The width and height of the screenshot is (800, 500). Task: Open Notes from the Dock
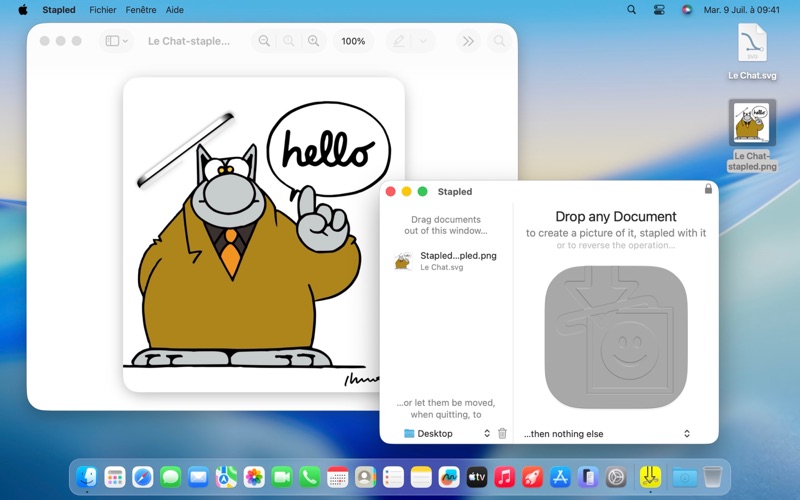pyautogui.click(x=421, y=478)
